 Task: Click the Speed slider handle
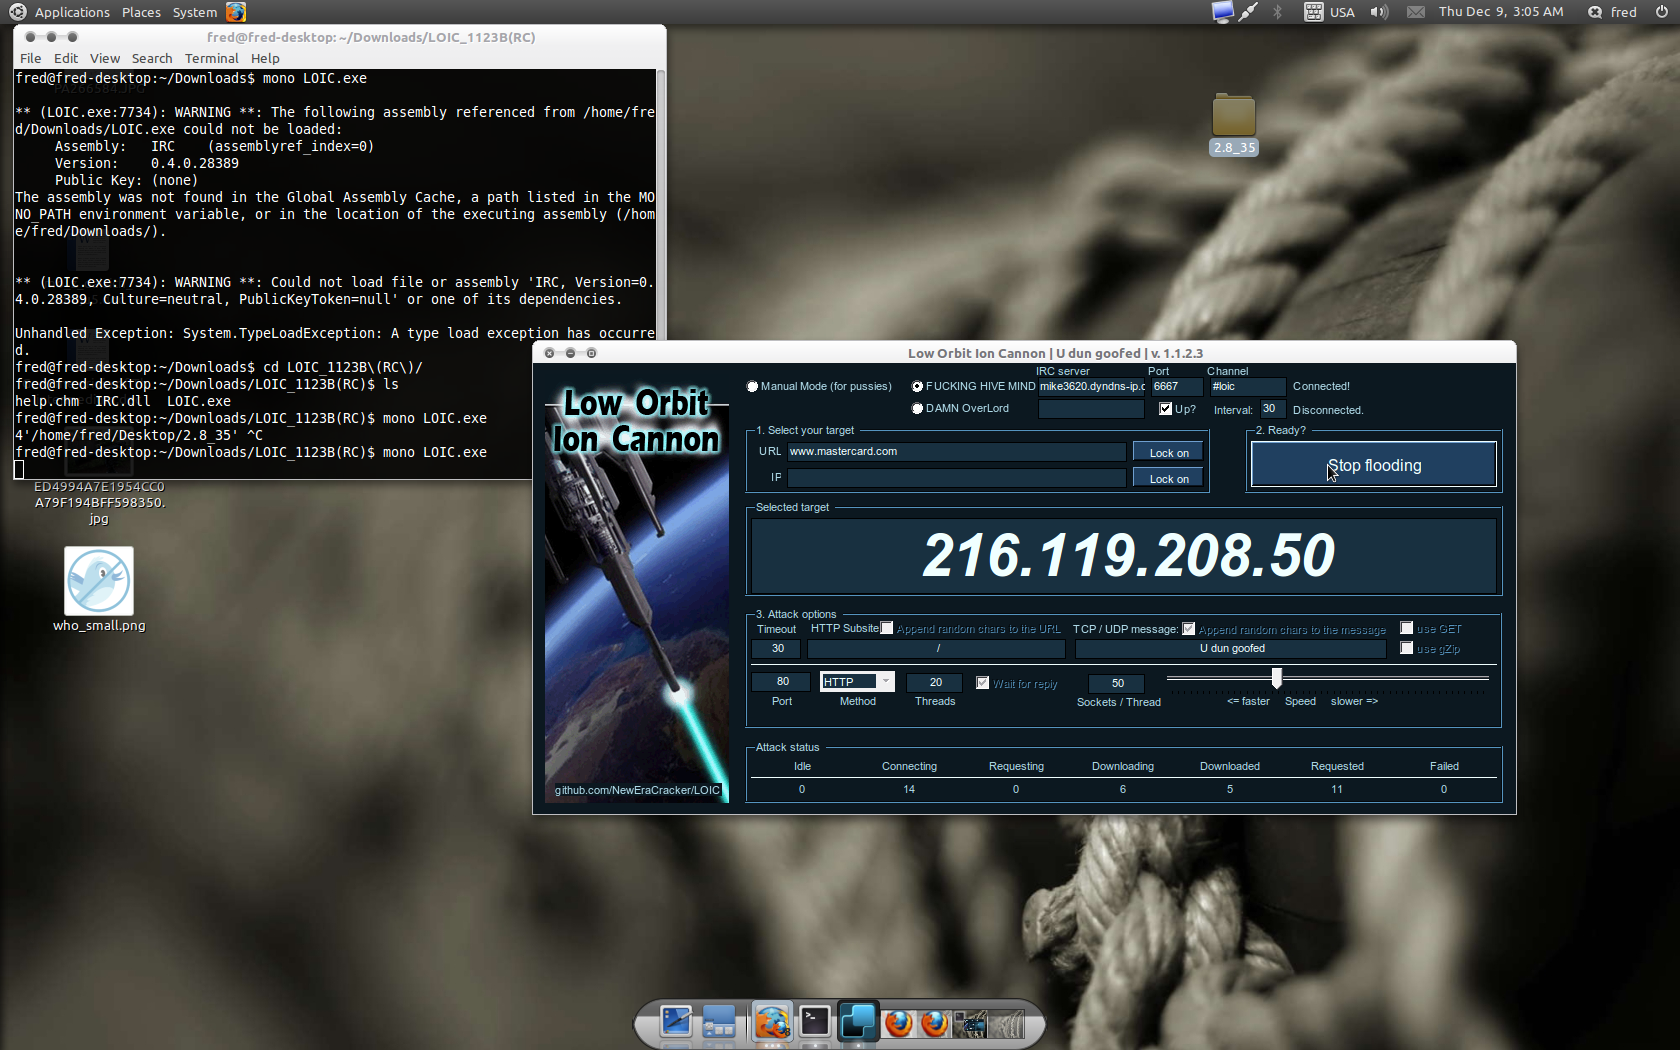pyautogui.click(x=1277, y=678)
